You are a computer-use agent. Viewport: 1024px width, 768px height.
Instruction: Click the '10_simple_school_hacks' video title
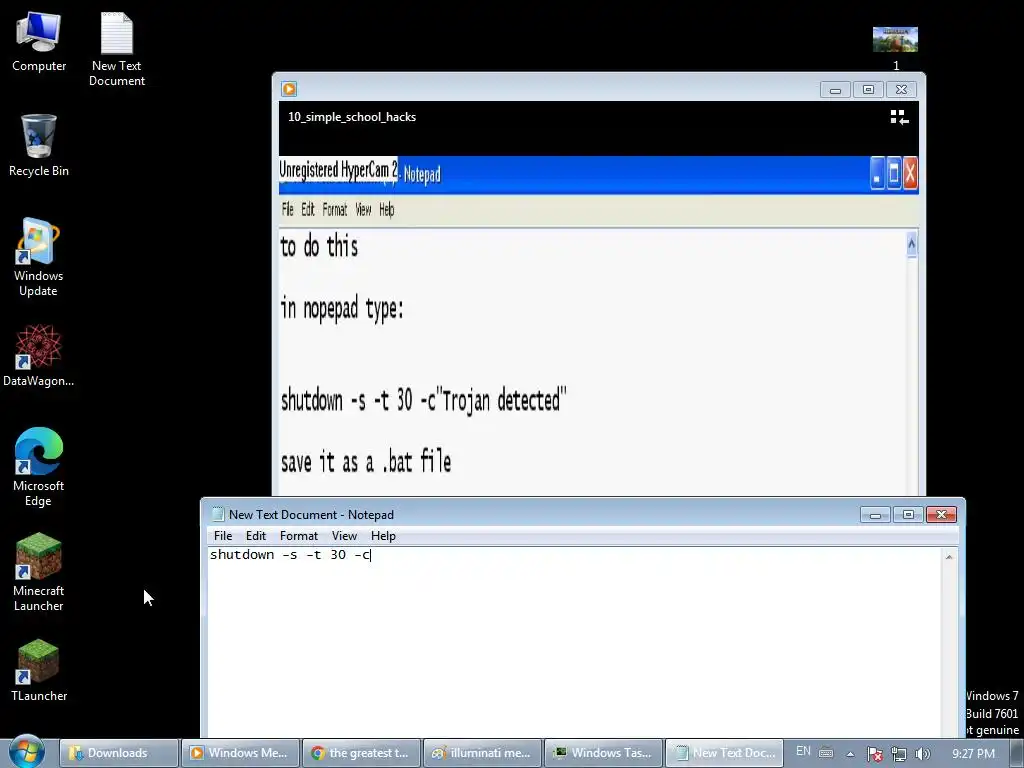[x=352, y=117]
